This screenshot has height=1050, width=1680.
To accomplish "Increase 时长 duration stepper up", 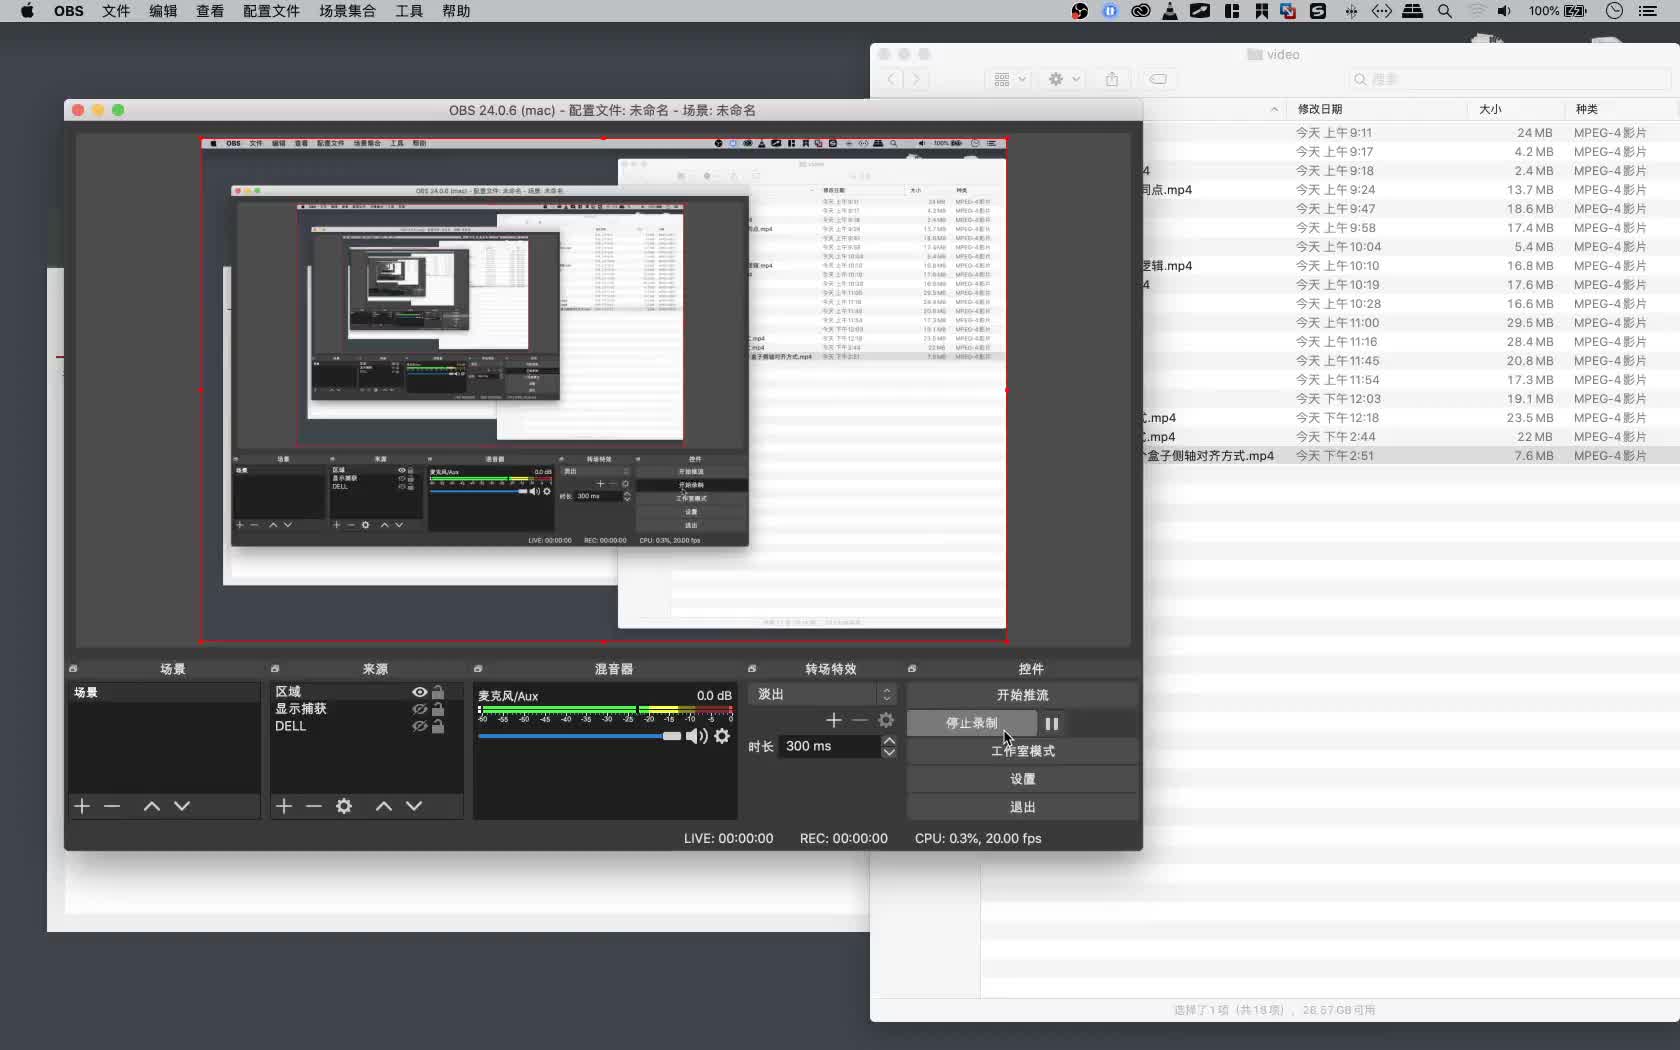I will pyautogui.click(x=888, y=741).
